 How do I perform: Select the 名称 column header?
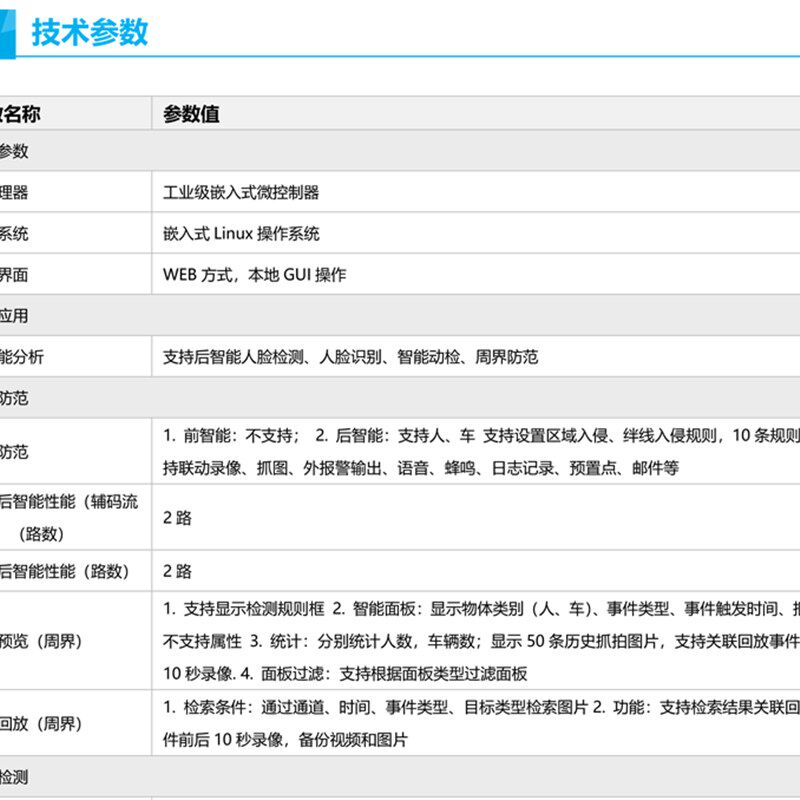click(20, 114)
